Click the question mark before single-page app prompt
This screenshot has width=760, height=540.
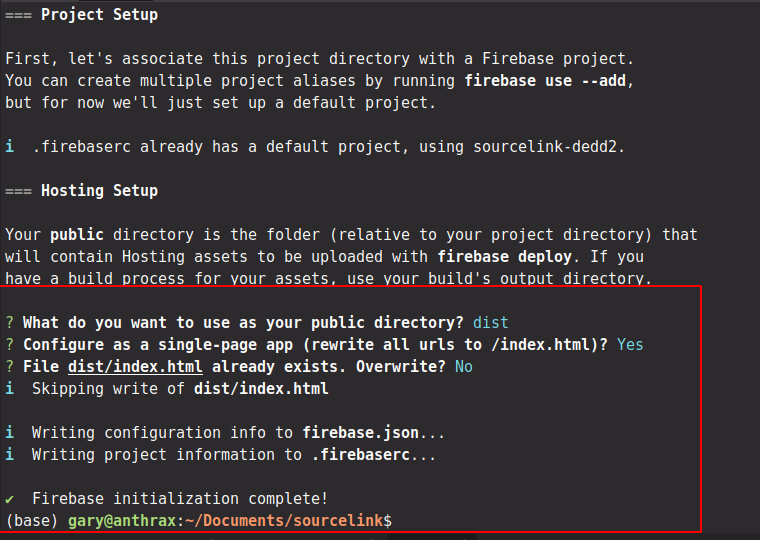pyautogui.click(x=10, y=345)
